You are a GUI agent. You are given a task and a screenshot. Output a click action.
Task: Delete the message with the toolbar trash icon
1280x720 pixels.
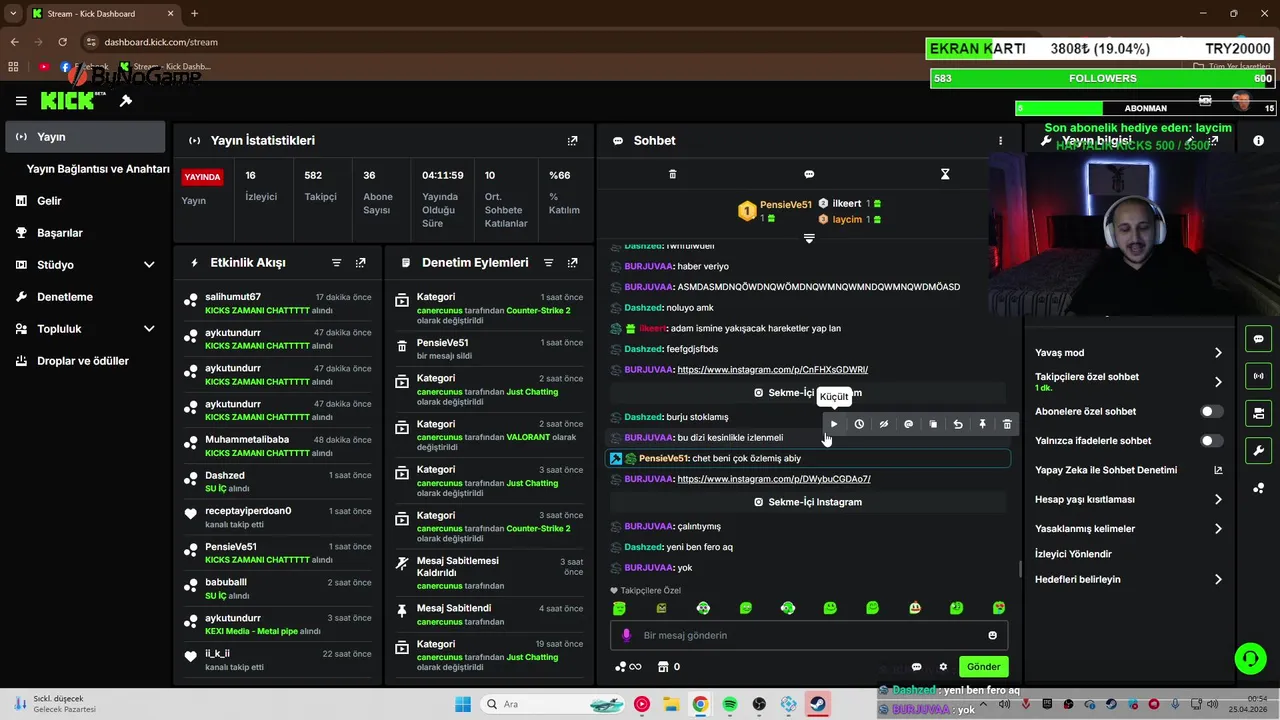pos(1007,424)
